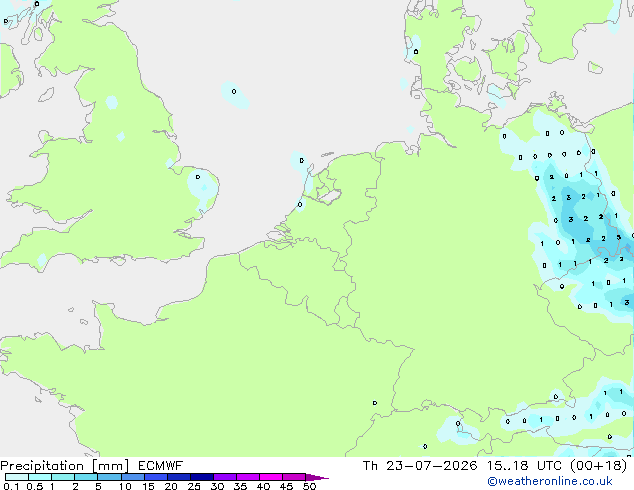Click the above-50 arrow at legend end
Viewport: 634px width, 490px height.
(x=317, y=477)
